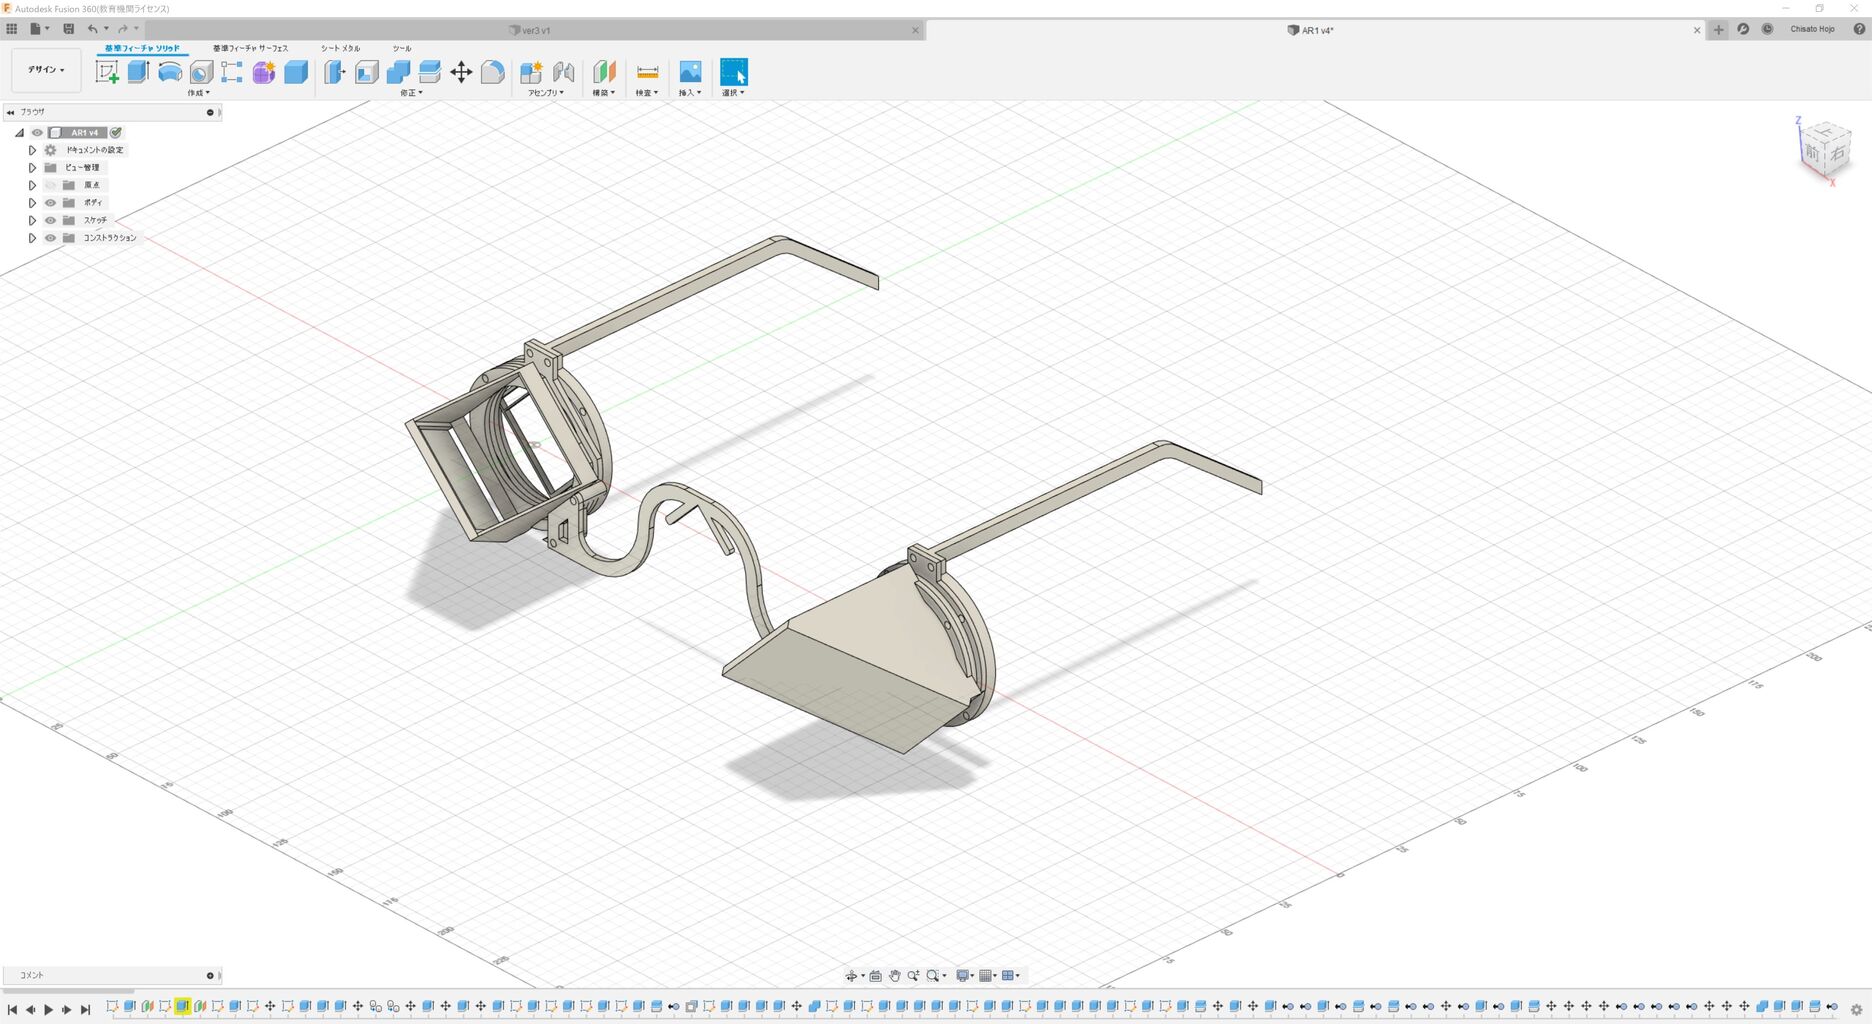The width and height of the screenshot is (1872, 1024).
Task: Select the Revolve tool
Action: [170, 72]
